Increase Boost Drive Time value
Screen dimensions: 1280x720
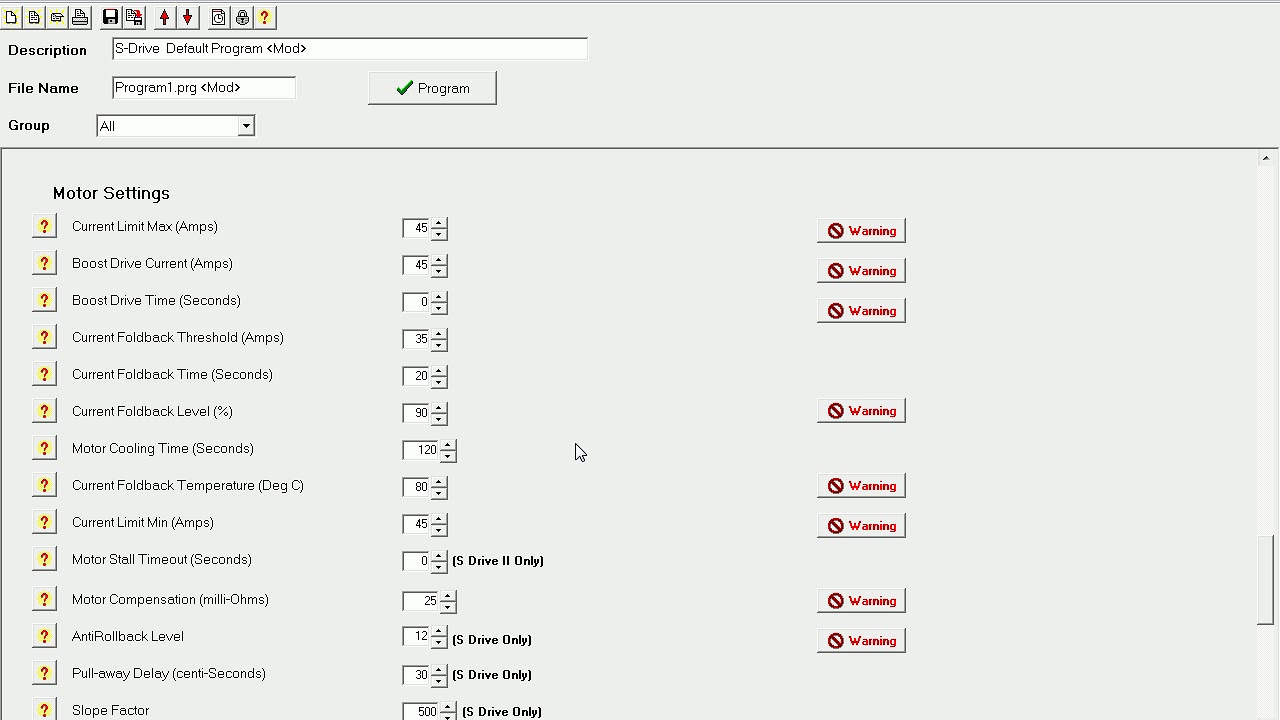(439, 297)
